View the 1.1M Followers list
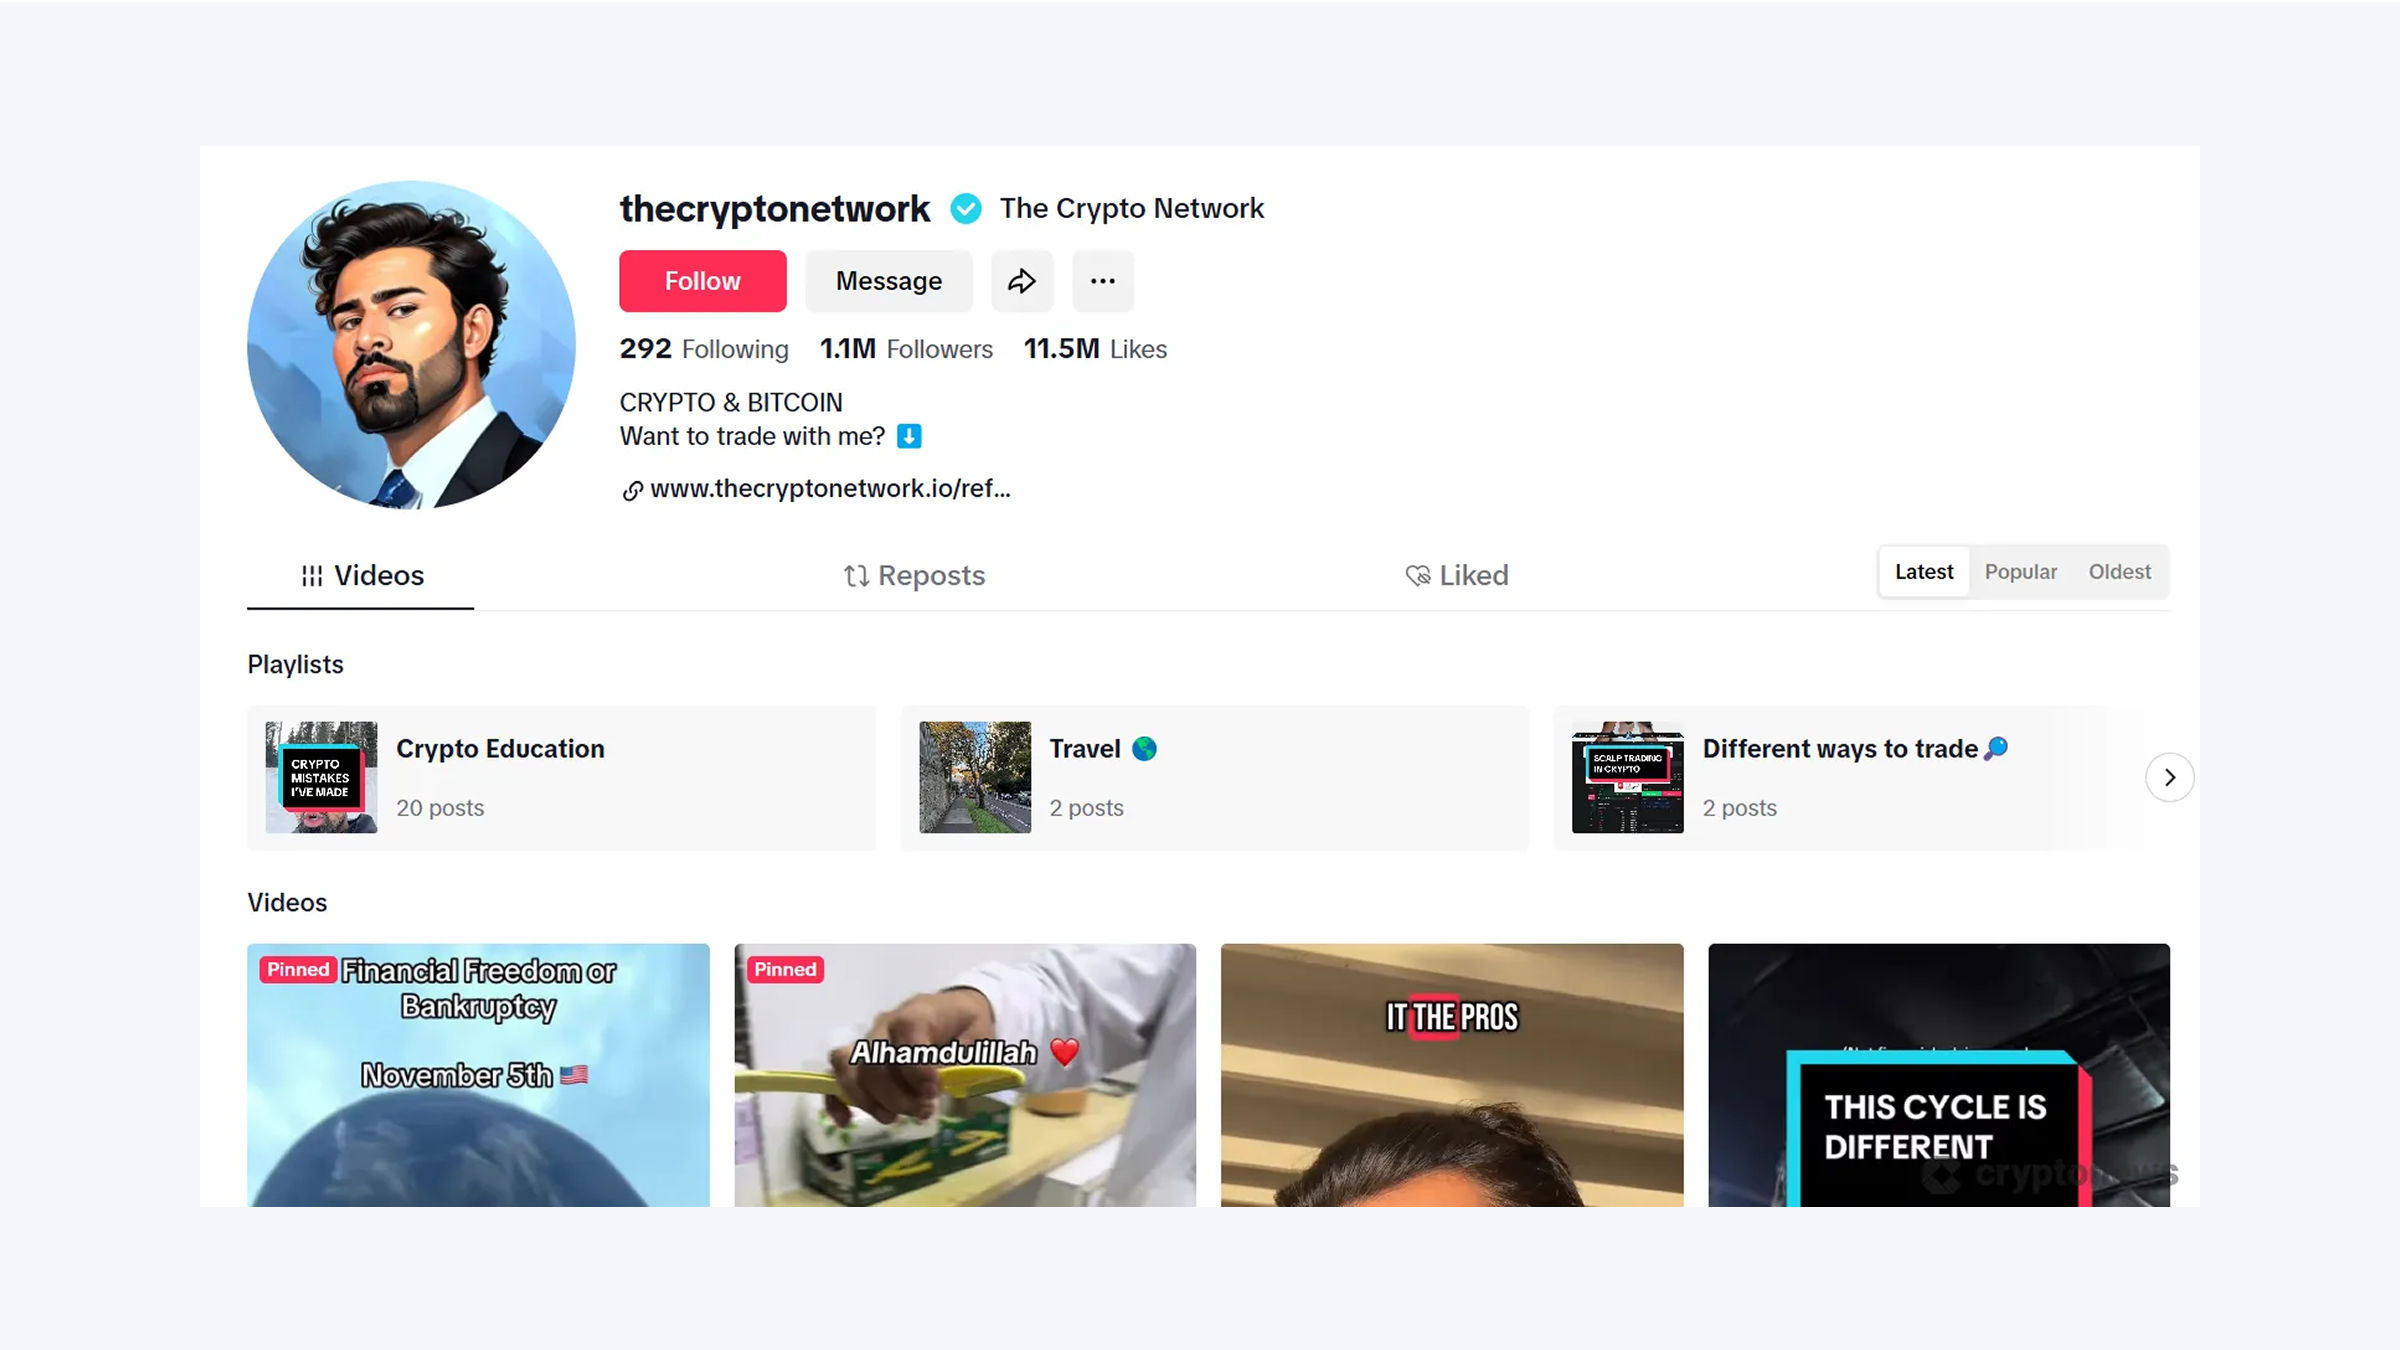 [x=906, y=349]
